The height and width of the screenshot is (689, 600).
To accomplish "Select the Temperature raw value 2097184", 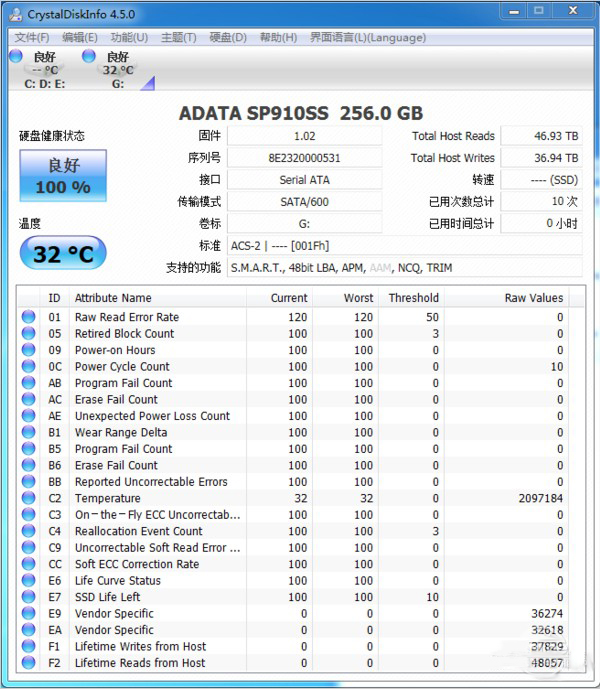I will (x=540, y=498).
